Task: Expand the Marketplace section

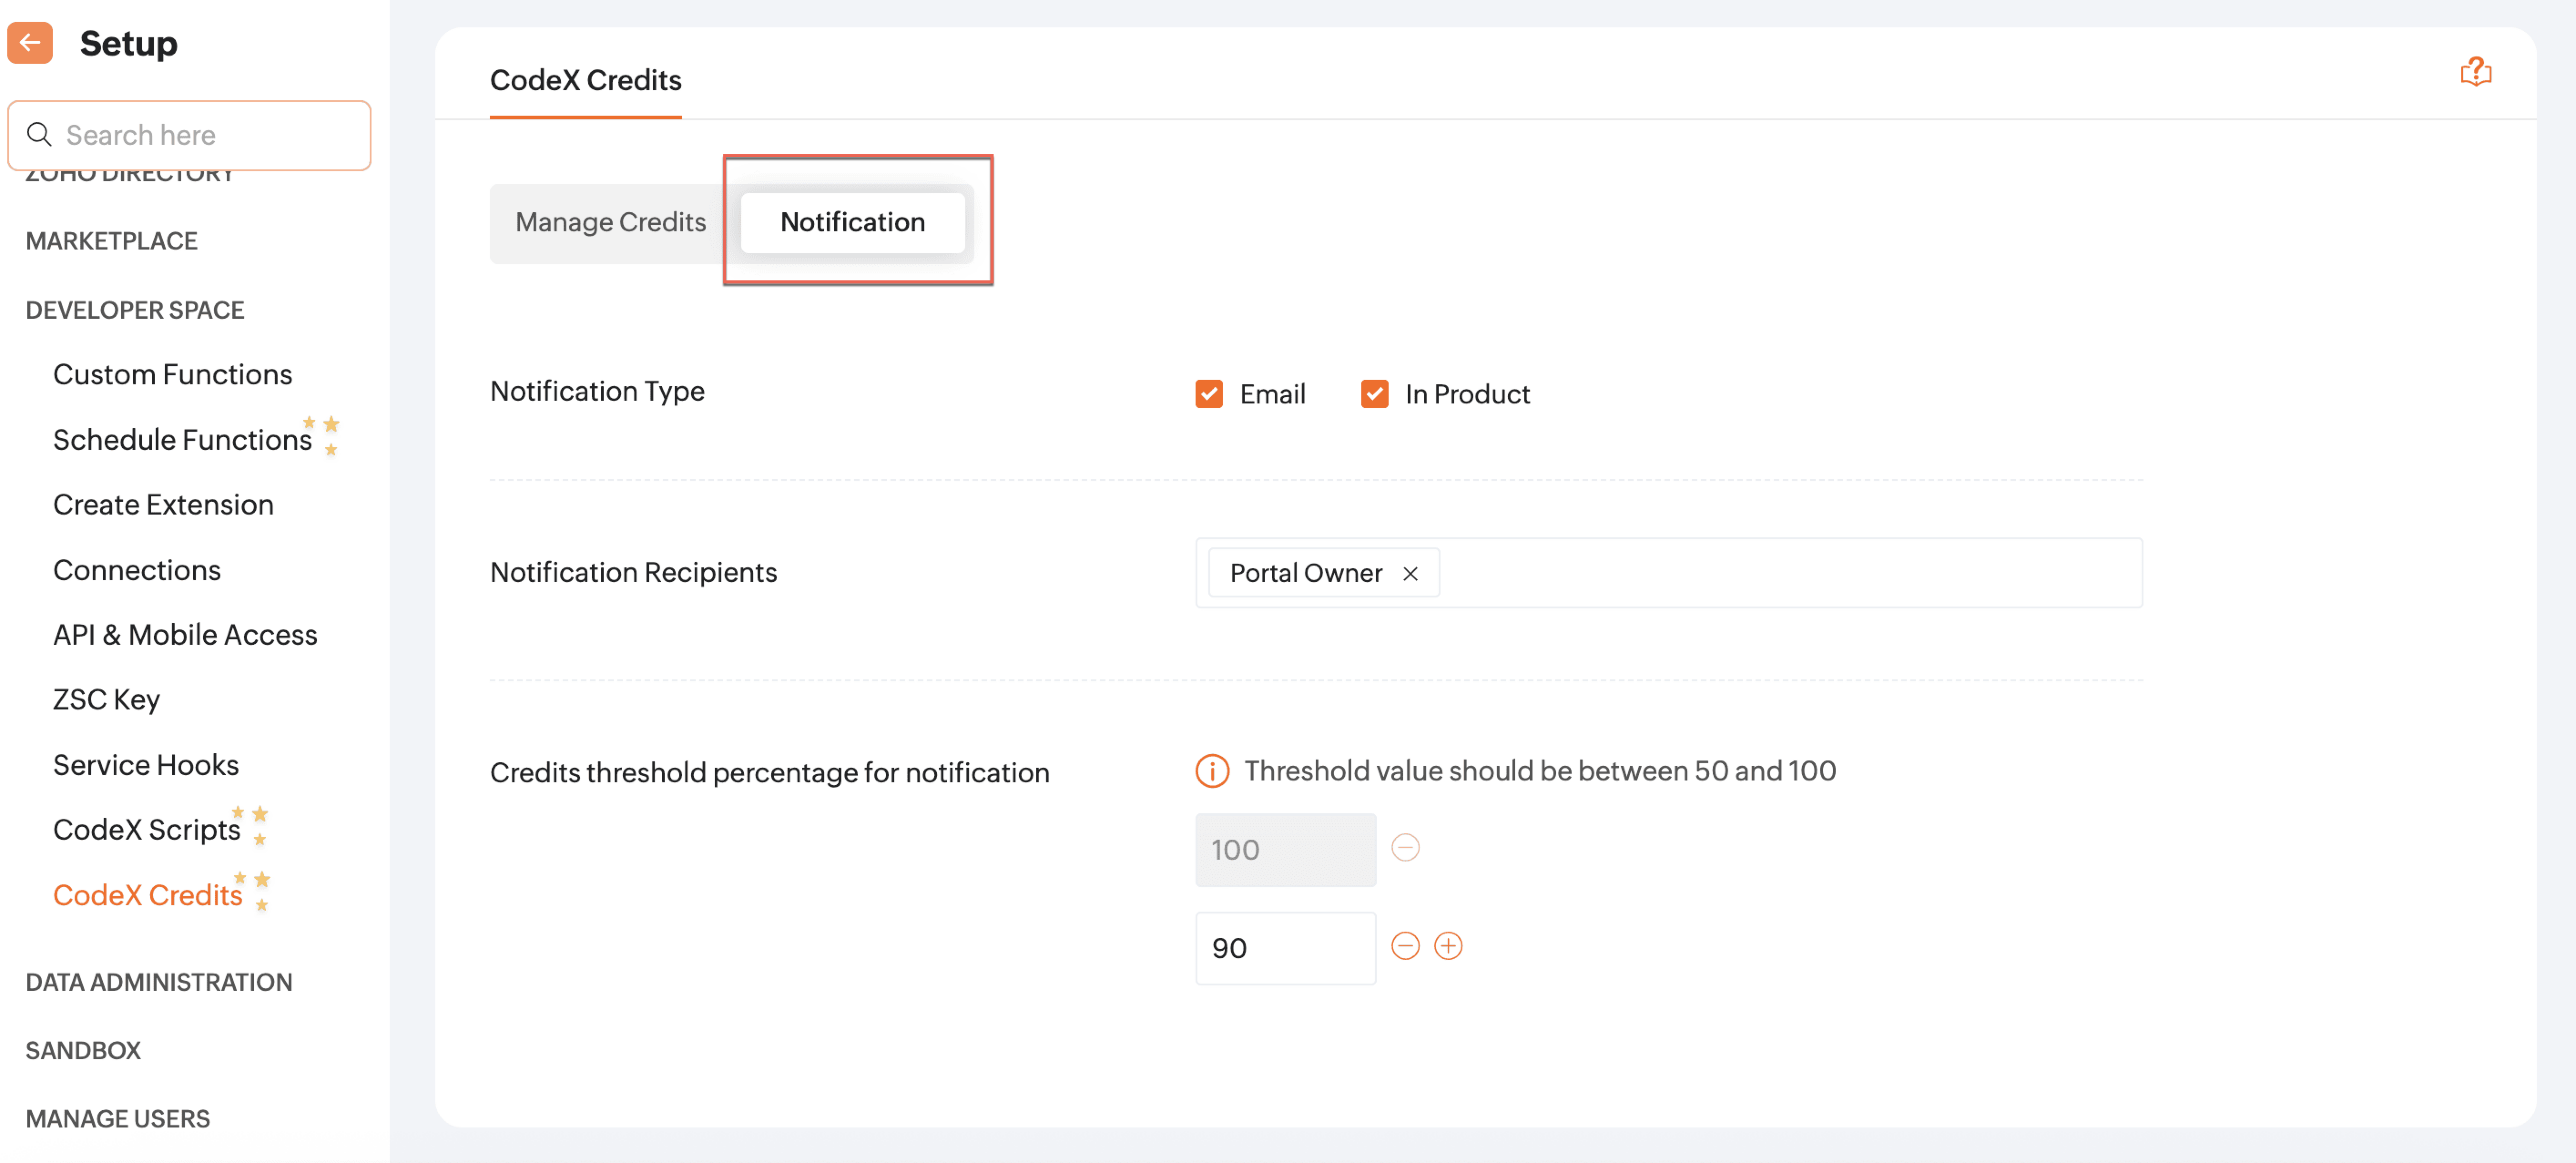Action: 112,241
